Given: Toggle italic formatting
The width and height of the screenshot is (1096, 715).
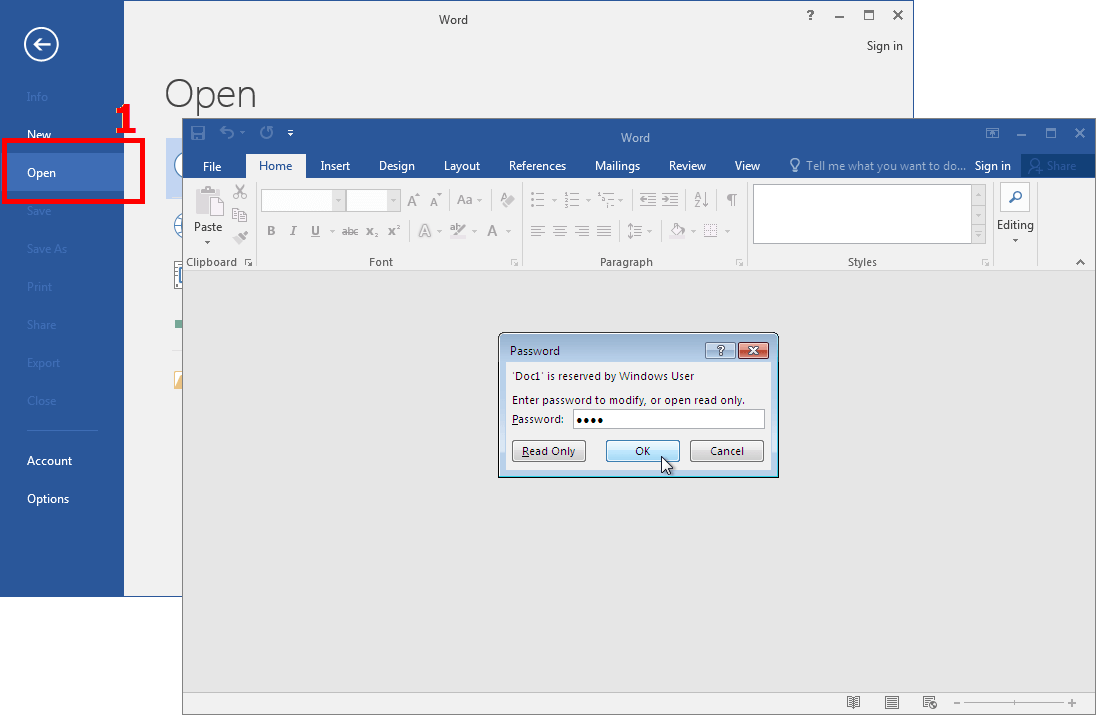Looking at the screenshot, I should (x=293, y=231).
